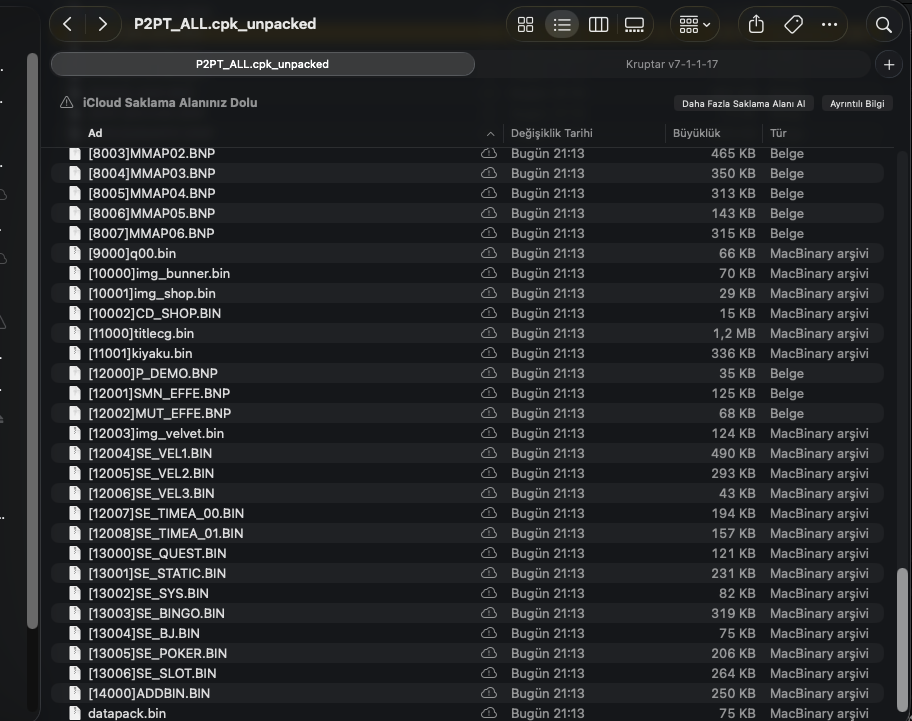This screenshot has width=912, height=721.
Task: Open the tag editor icon
Action: (793, 24)
